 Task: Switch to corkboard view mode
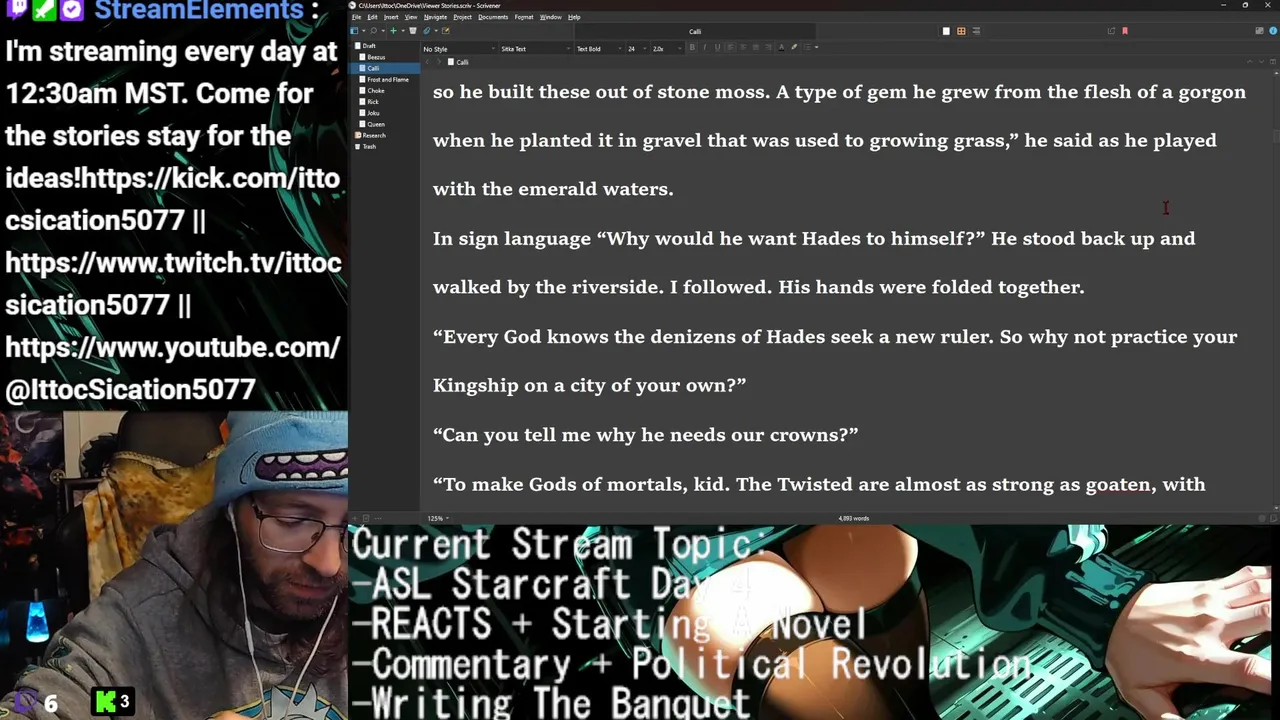(961, 31)
